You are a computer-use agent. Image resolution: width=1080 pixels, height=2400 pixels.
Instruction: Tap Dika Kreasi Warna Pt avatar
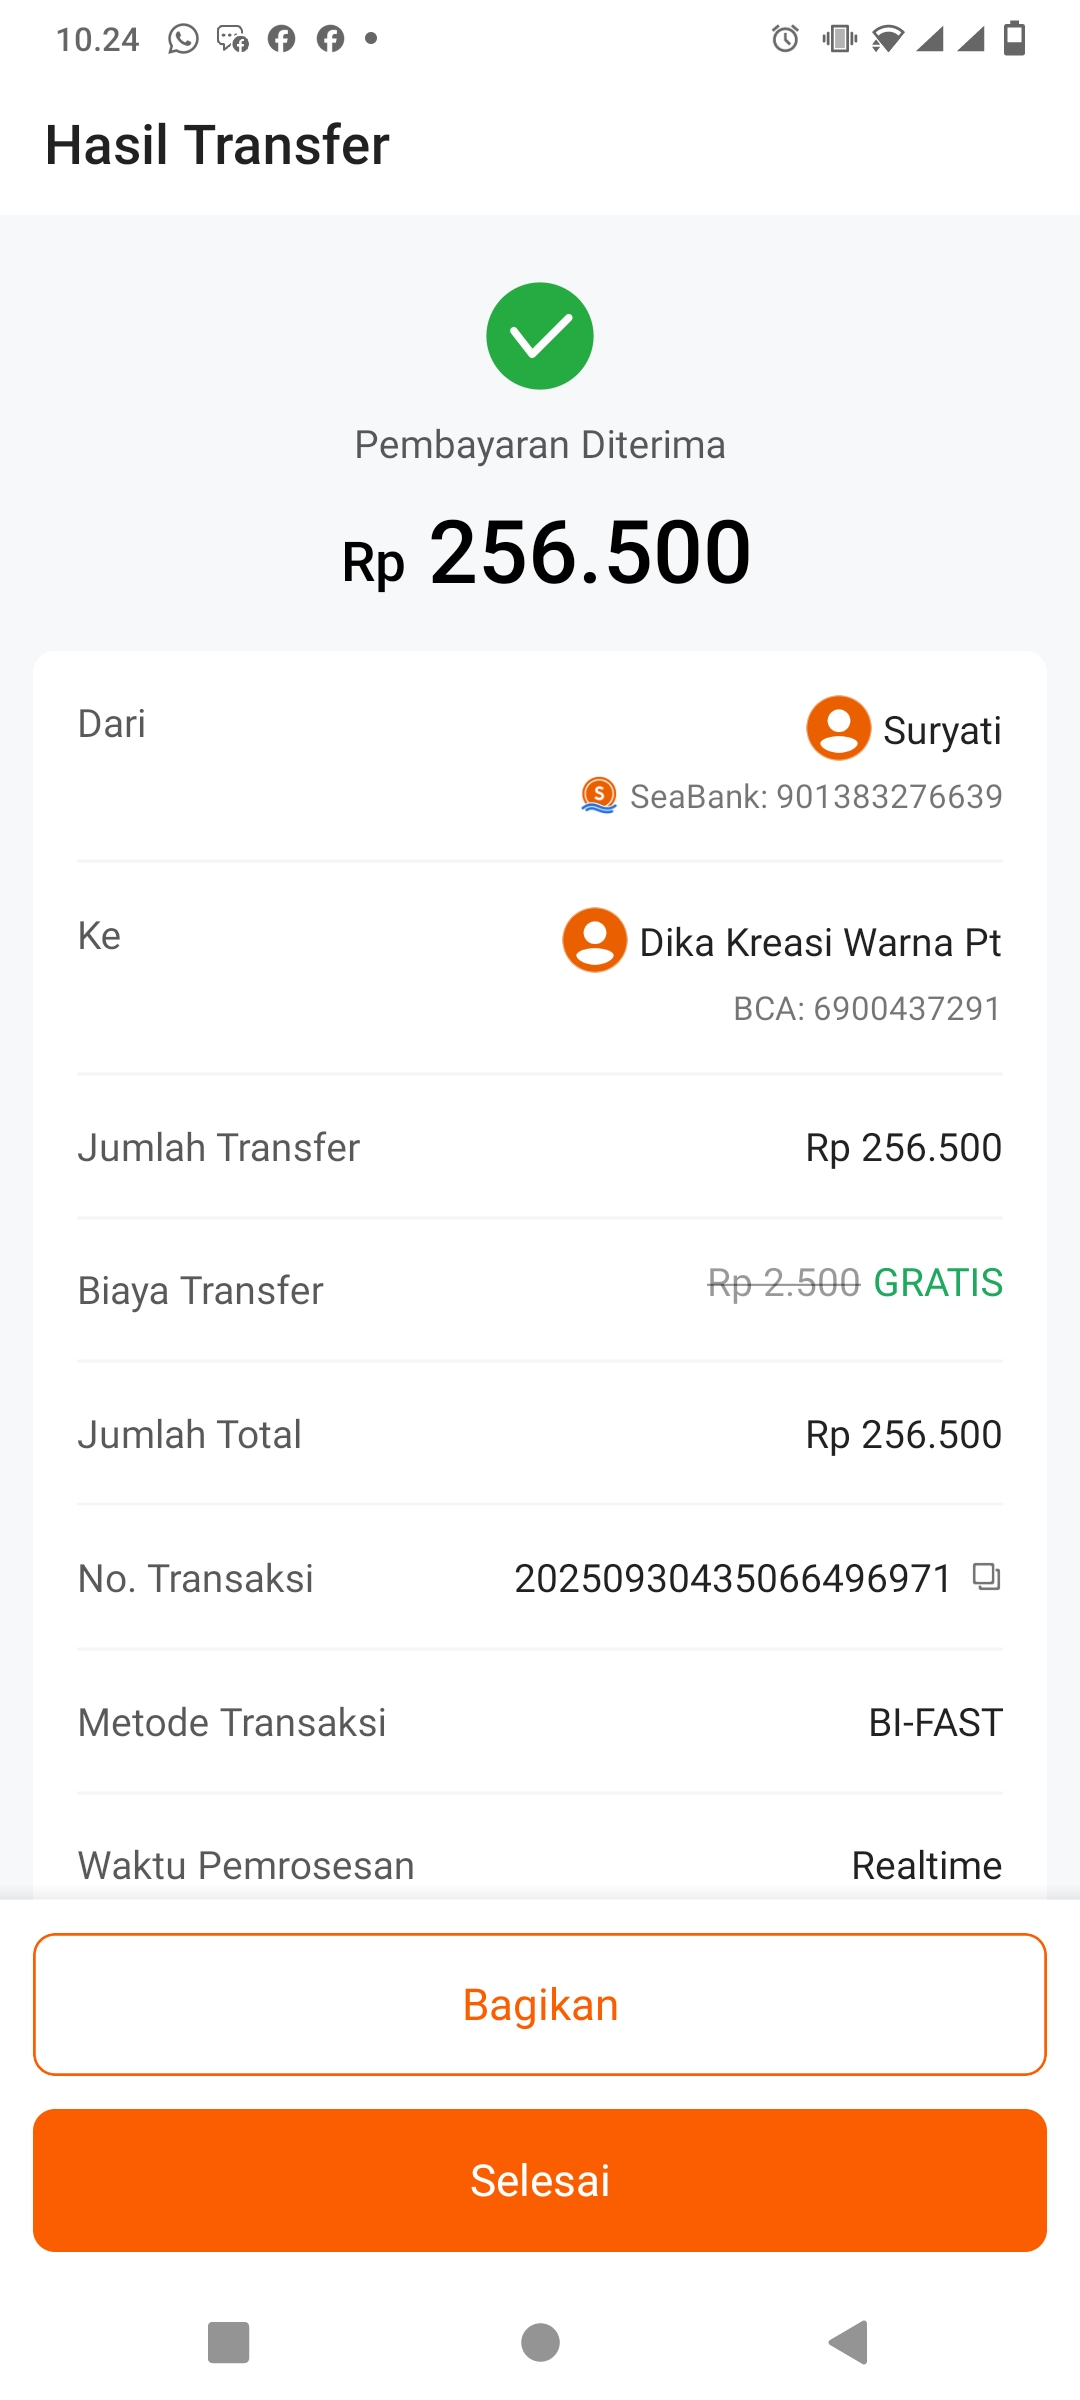point(595,940)
